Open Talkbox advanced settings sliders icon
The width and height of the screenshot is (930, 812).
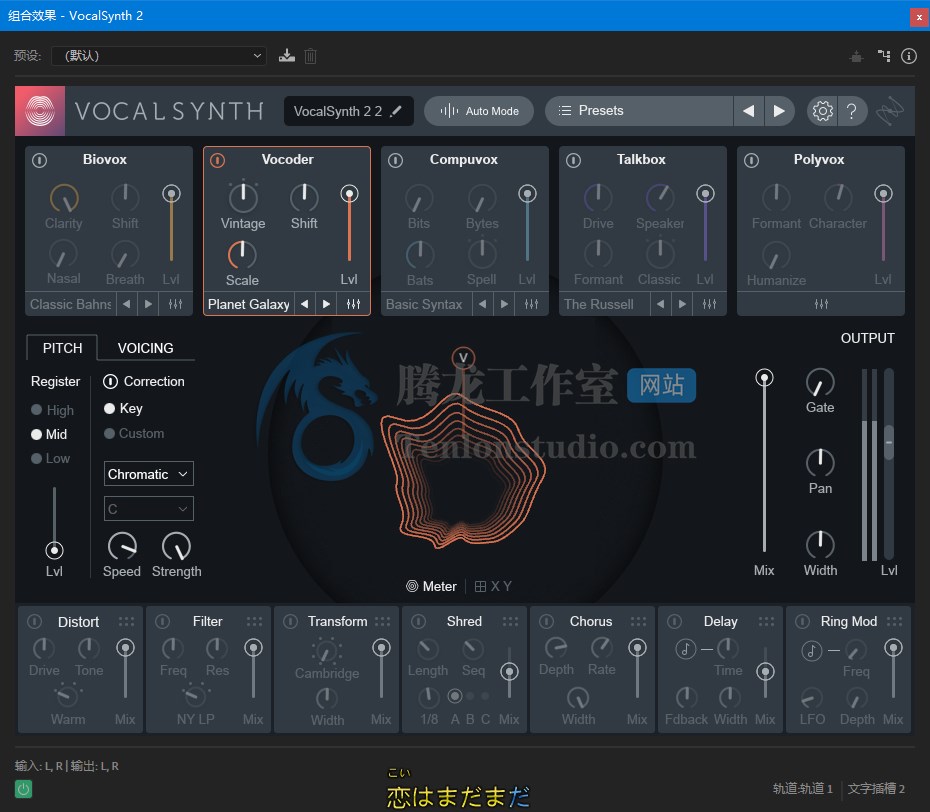point(709,304)
